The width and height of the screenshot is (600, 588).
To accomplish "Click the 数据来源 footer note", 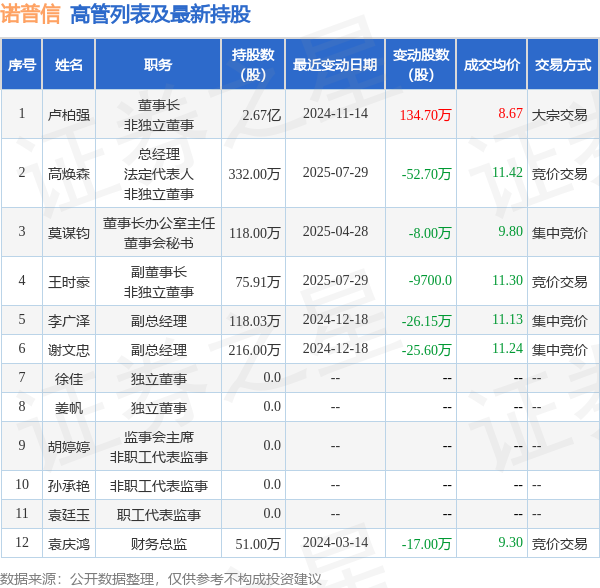I will tap(161, 579).
